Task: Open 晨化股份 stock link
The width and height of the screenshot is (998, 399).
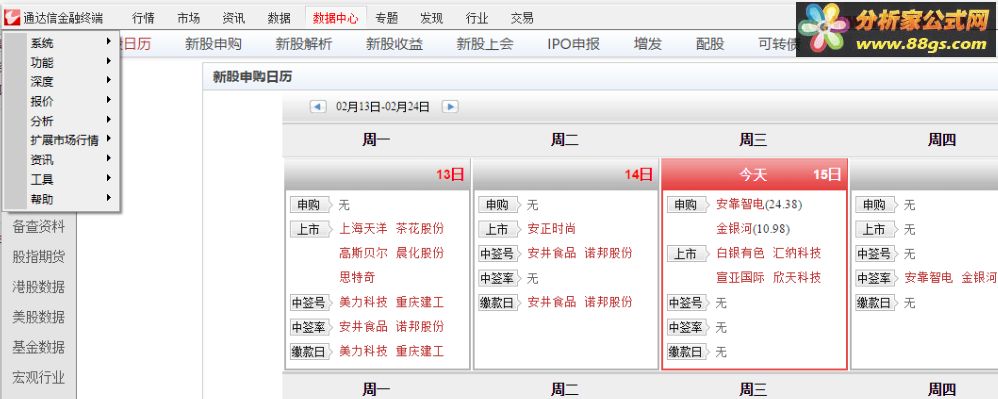Action: 419,253
